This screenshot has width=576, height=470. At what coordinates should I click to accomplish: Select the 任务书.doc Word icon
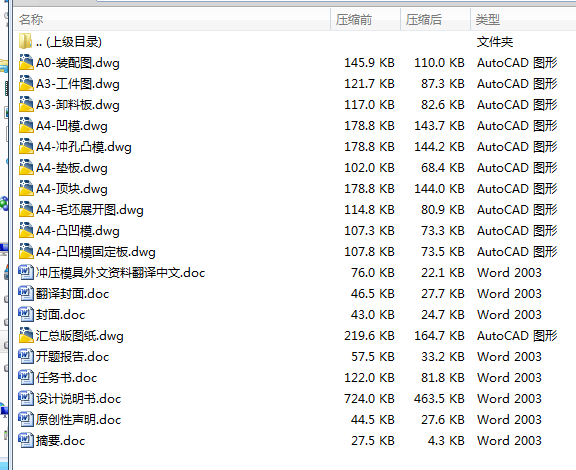pyautogui.click(x=26, y=377)
